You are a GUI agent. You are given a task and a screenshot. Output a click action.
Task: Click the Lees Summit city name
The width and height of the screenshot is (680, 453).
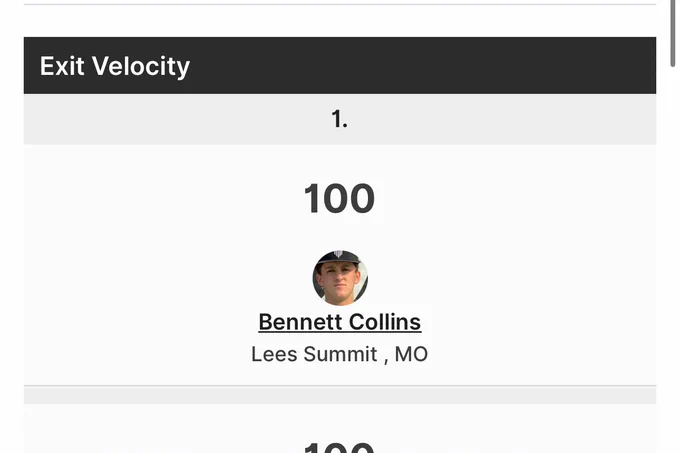click(314, 354)
